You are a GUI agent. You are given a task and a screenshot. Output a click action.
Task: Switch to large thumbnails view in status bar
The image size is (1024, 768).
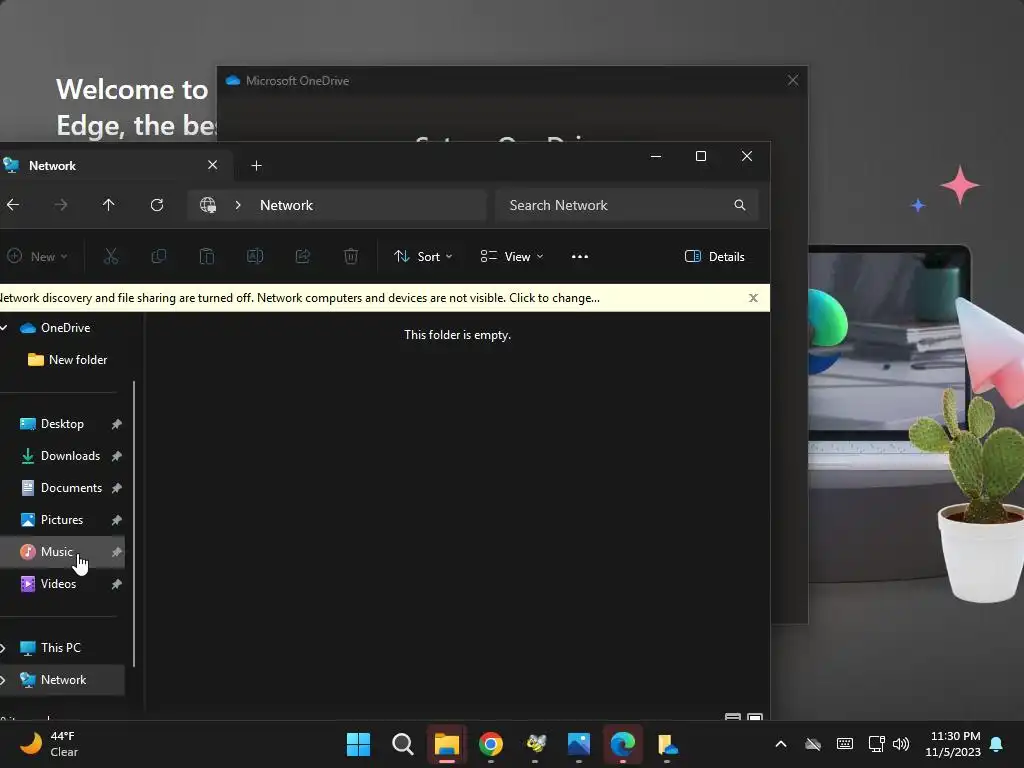point(754,717)
